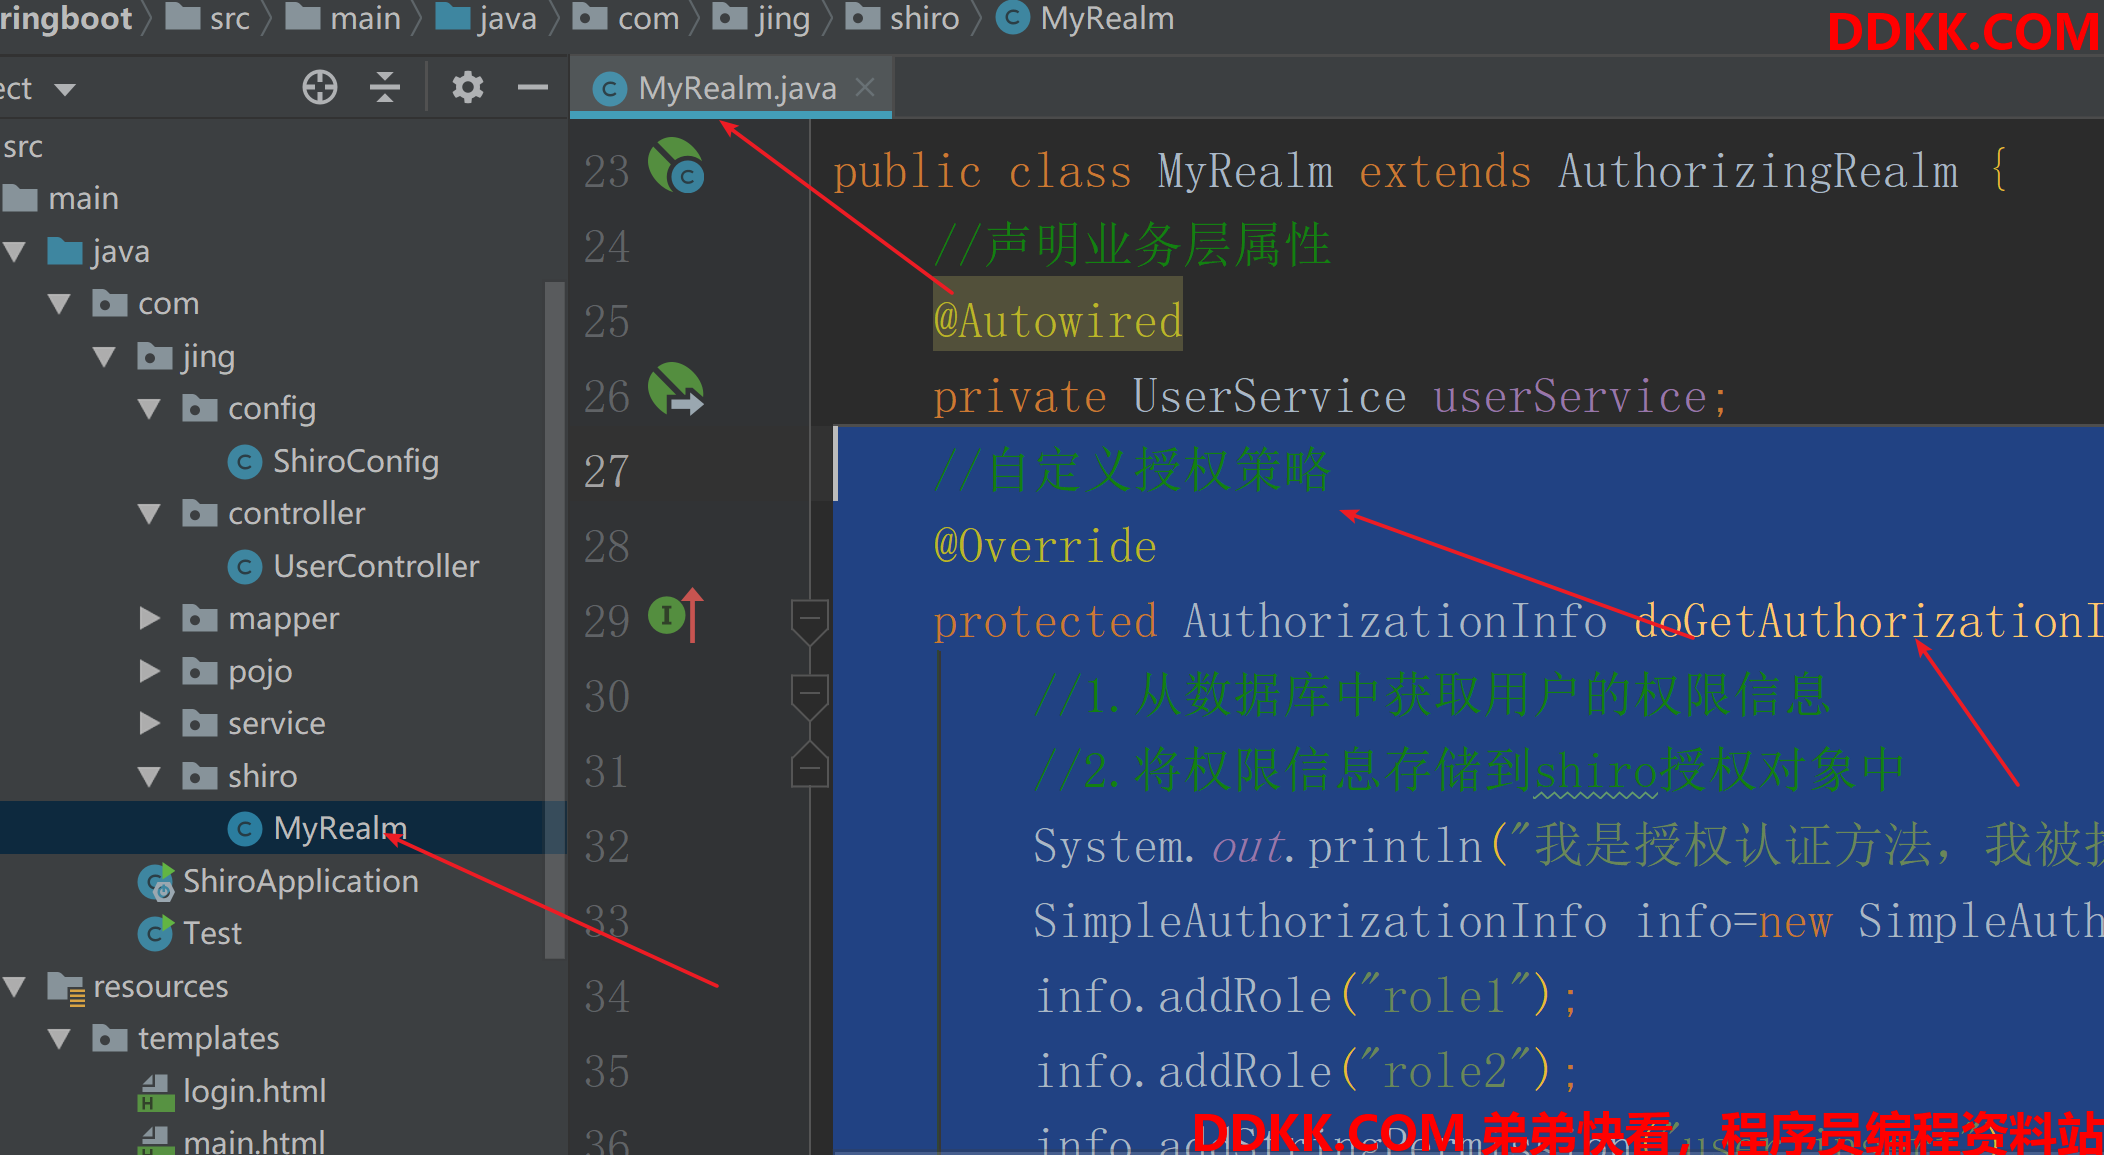
Task: Click the locate/scroll from source target icon
Action: pos(320,88)
